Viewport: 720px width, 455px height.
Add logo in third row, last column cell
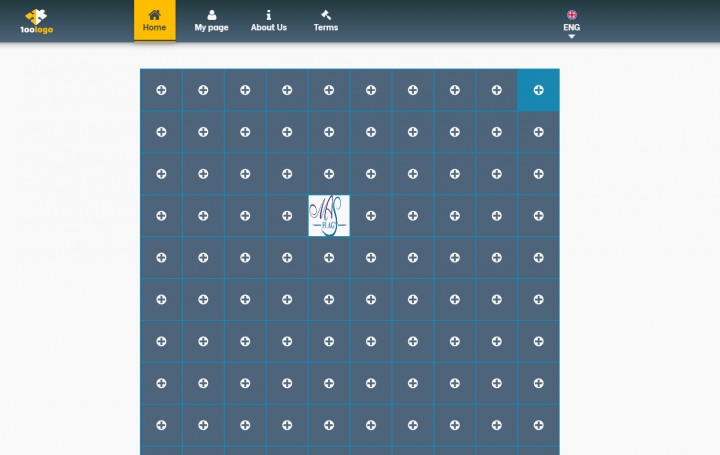(539, 174)
